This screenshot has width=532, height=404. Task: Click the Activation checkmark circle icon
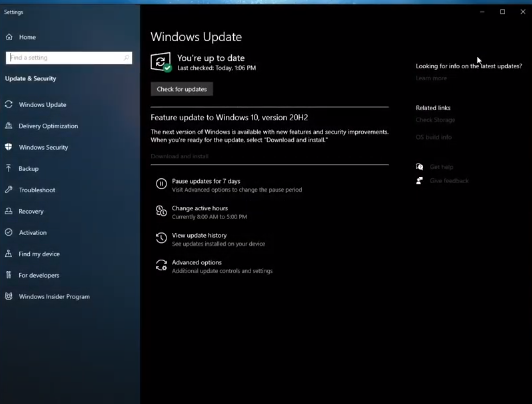point(9,232)
